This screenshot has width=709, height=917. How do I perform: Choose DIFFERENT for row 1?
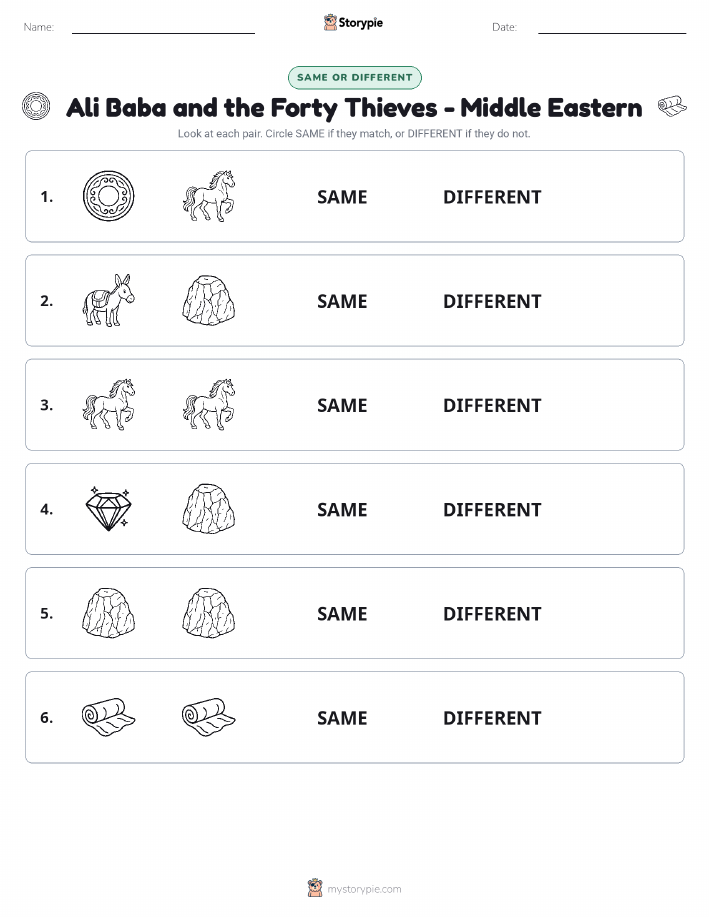pos(492,197)
